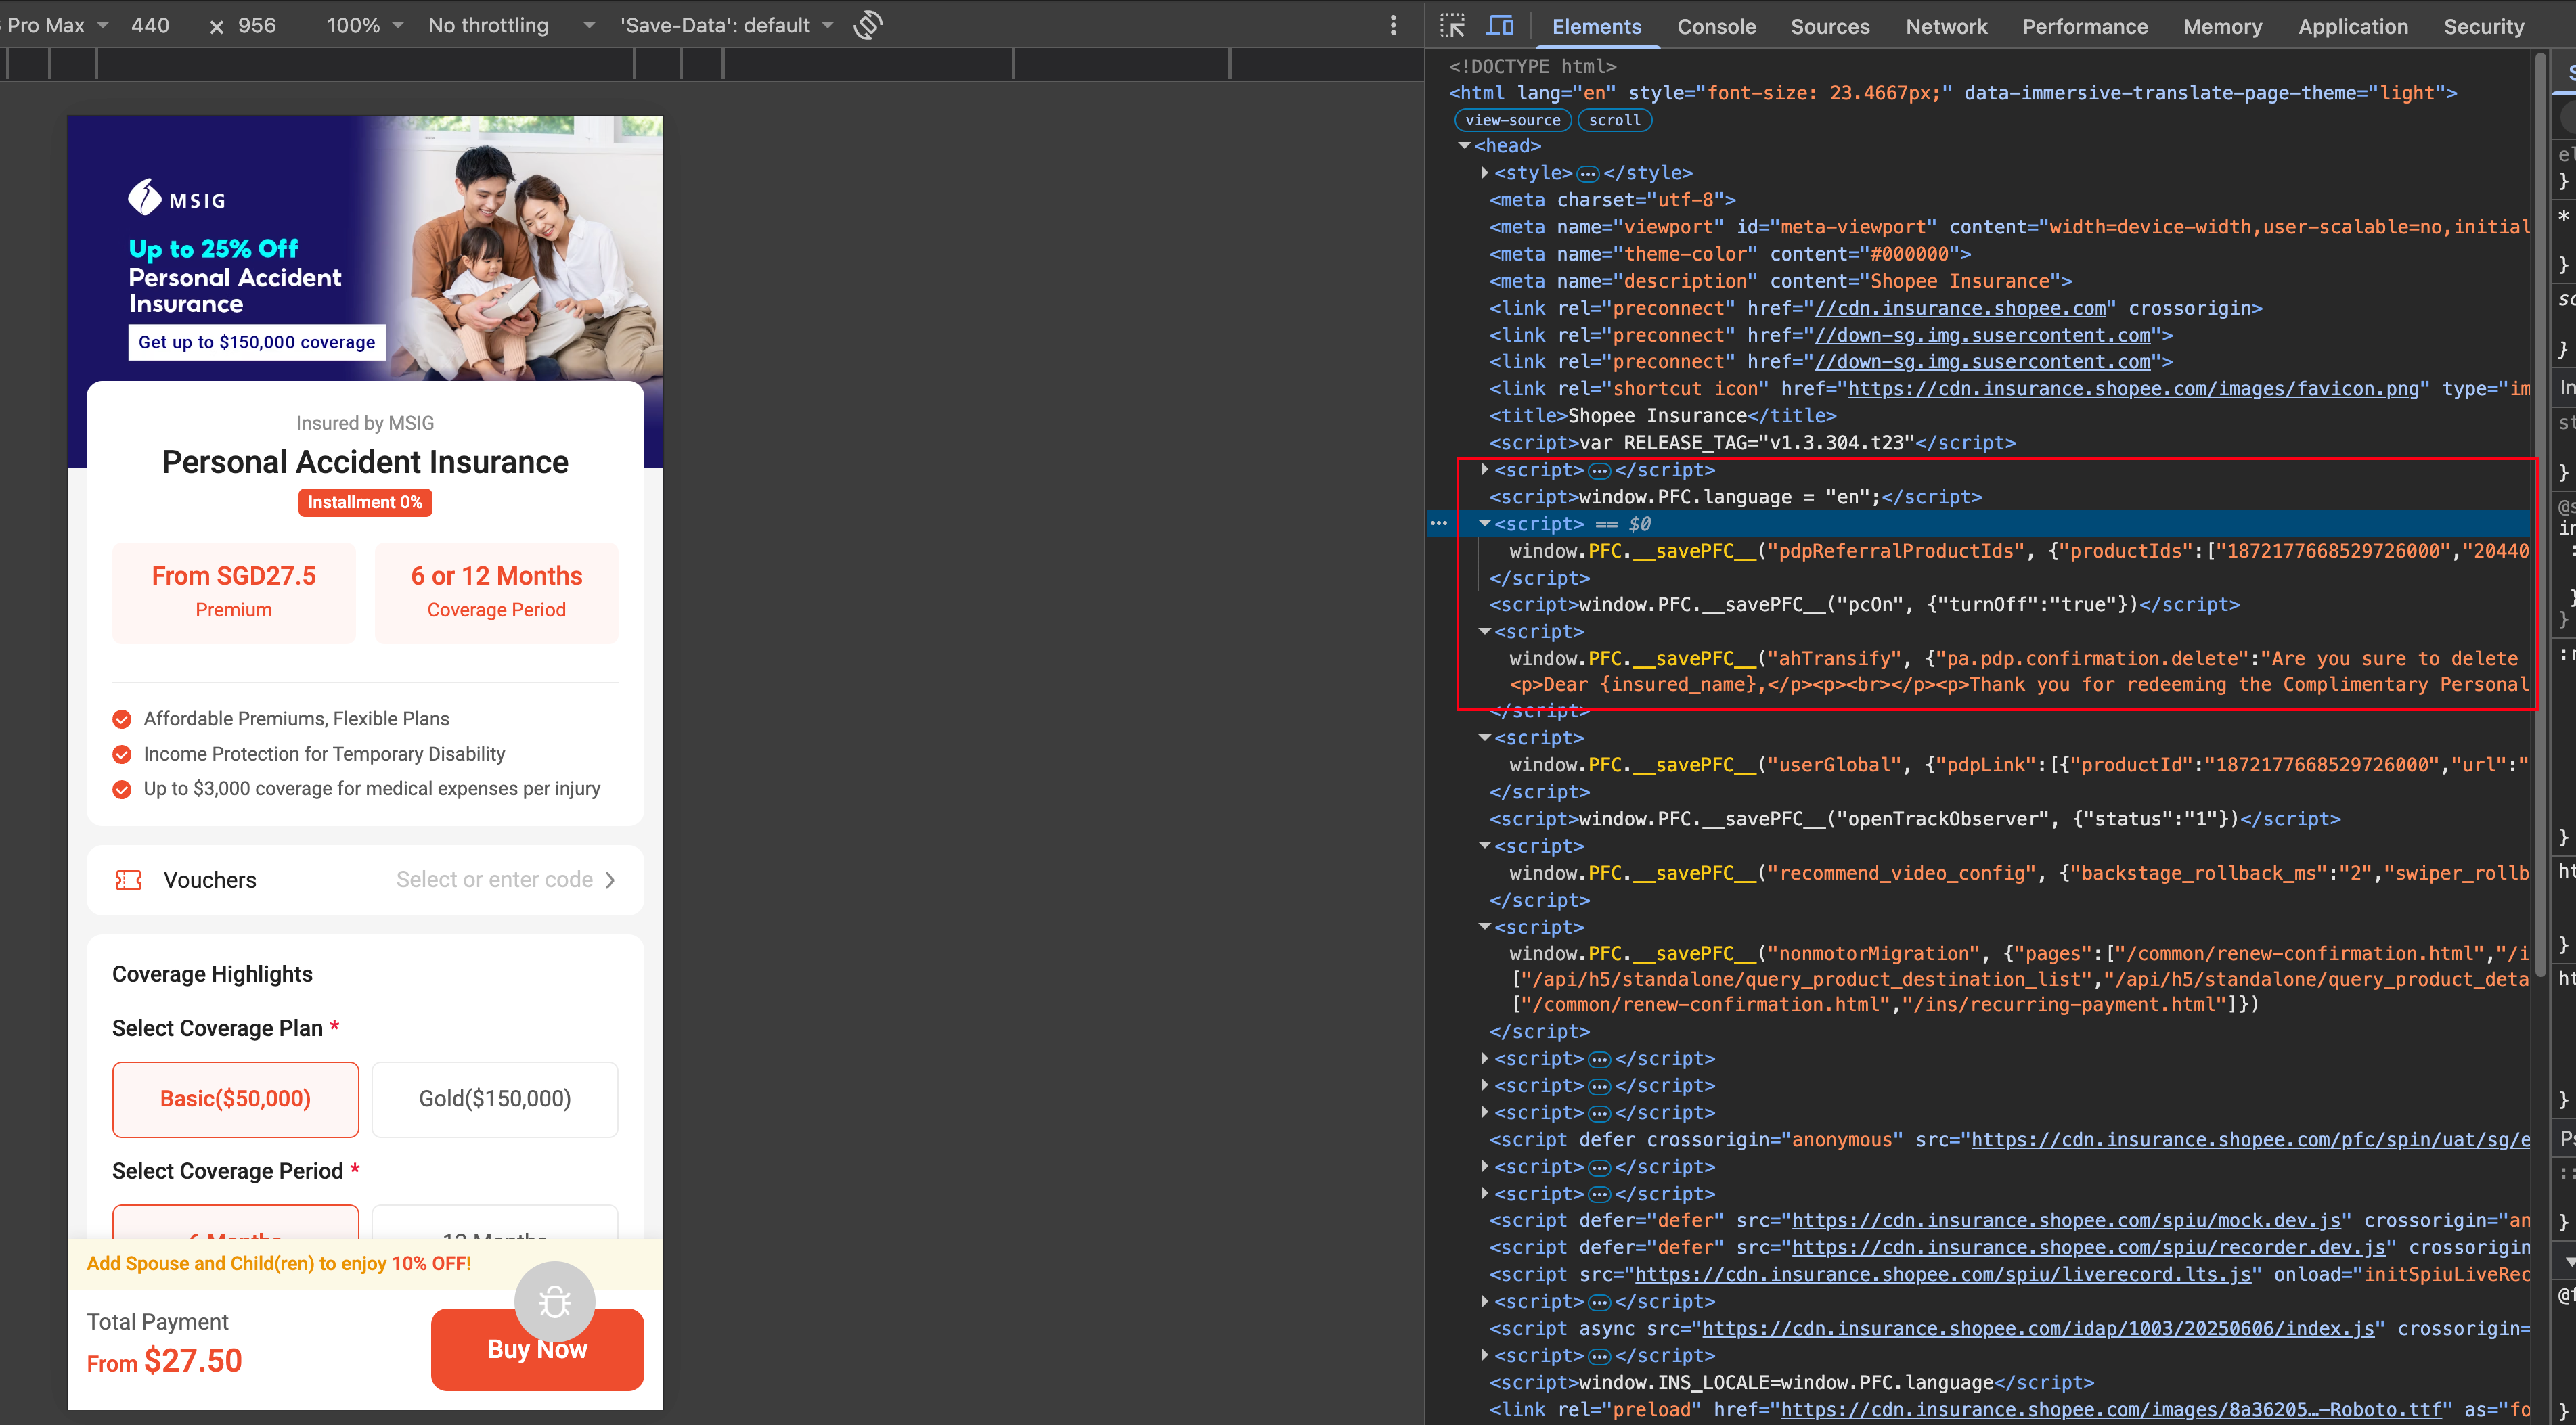Open the device model dropdown Pro Max

pyautogui.click(x=57, y=25)
